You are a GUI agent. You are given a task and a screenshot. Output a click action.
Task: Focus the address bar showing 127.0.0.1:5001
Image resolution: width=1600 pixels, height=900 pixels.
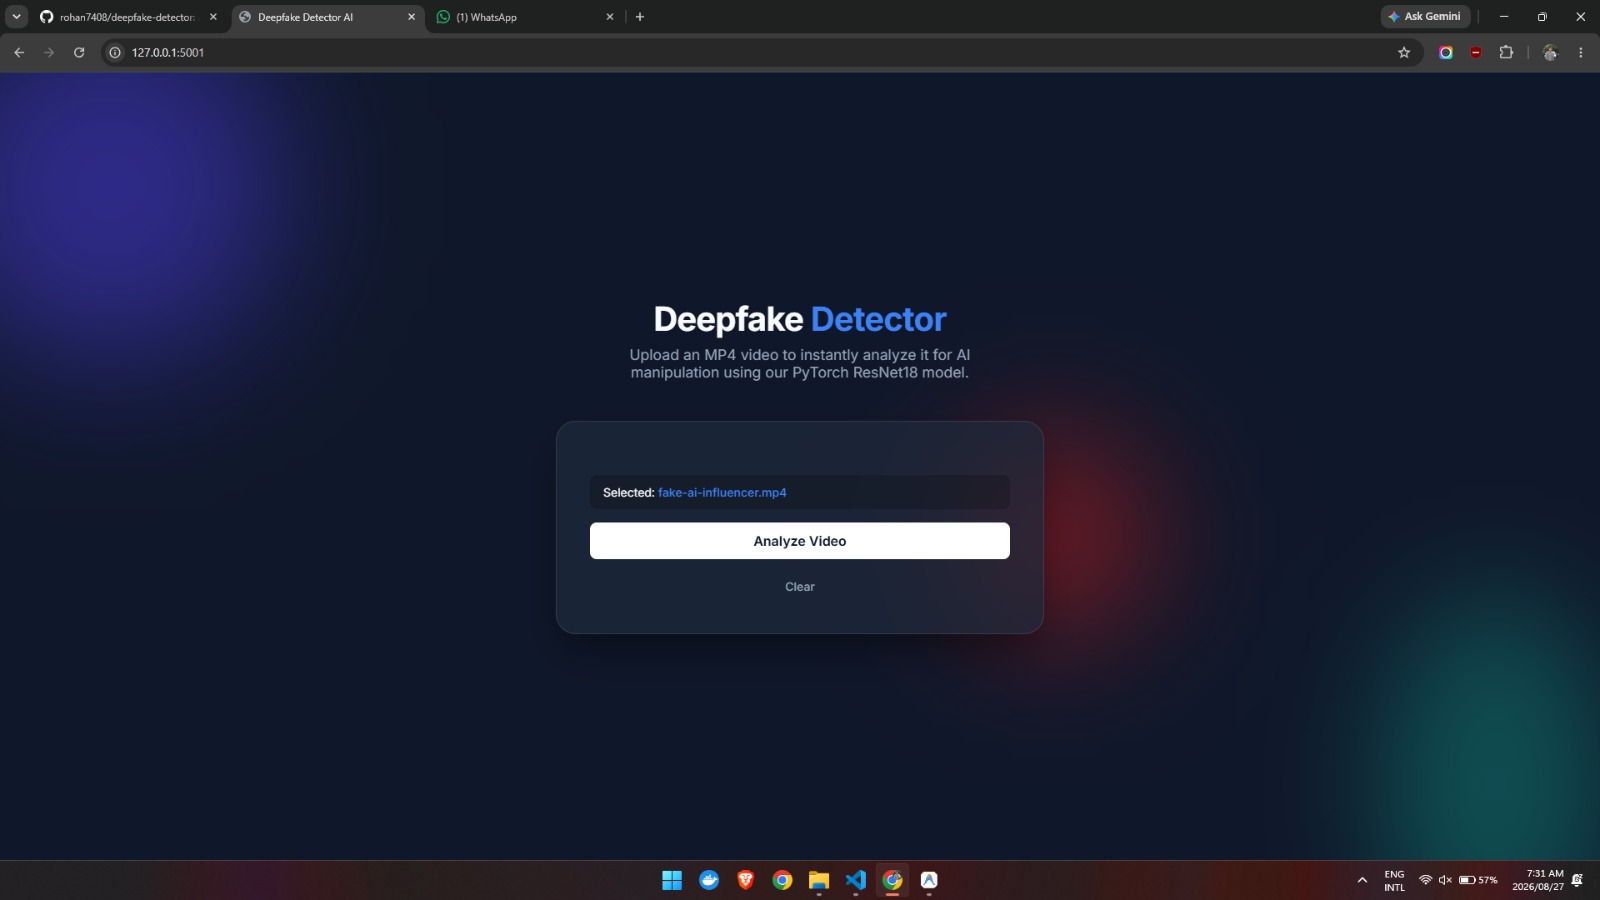tap(760, 52)
